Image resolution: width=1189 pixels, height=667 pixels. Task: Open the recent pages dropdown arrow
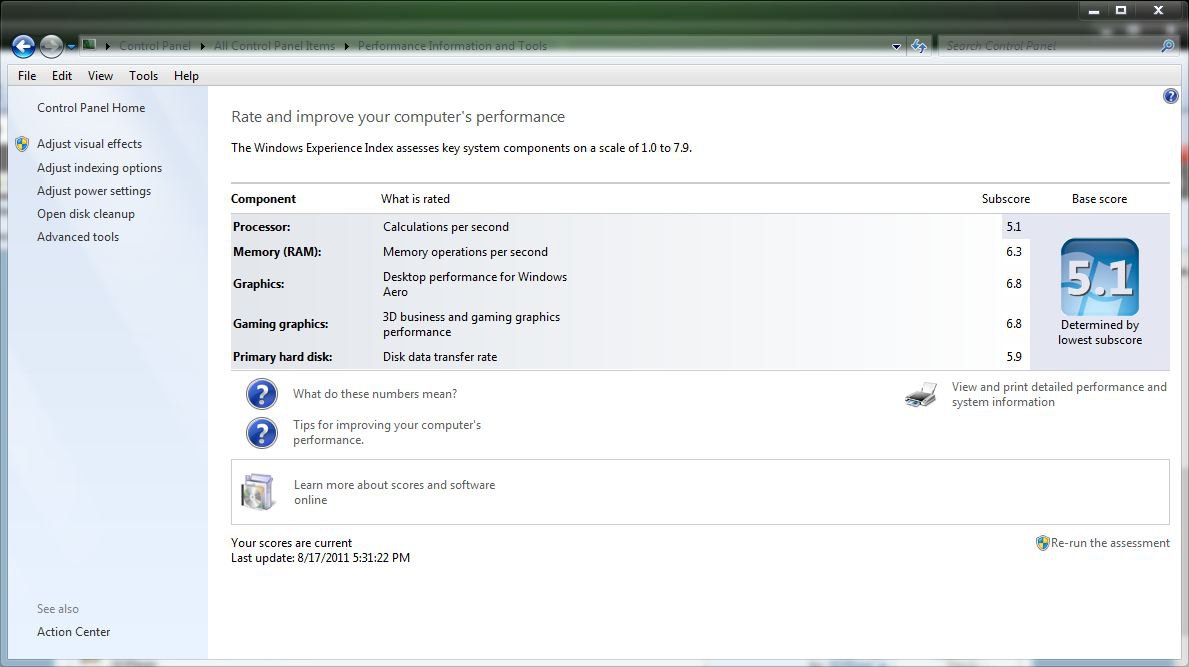(x=71, y=46)
